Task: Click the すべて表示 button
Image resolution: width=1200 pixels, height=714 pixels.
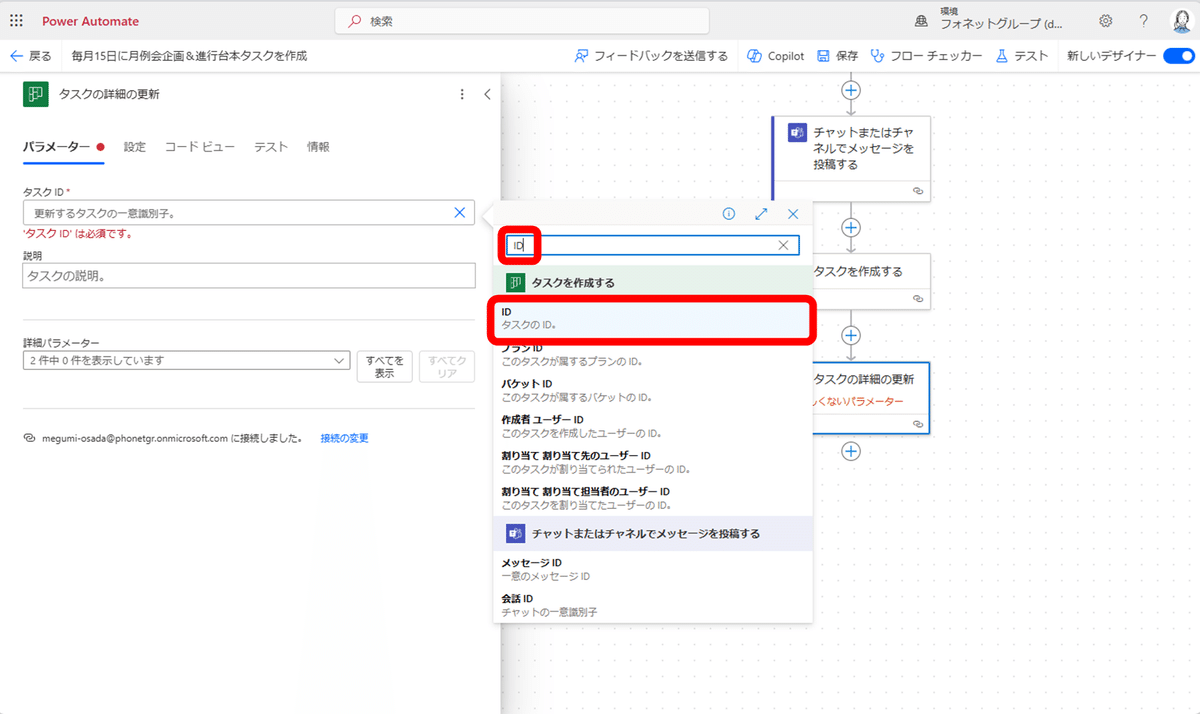Action: click(x=383, y=366)
